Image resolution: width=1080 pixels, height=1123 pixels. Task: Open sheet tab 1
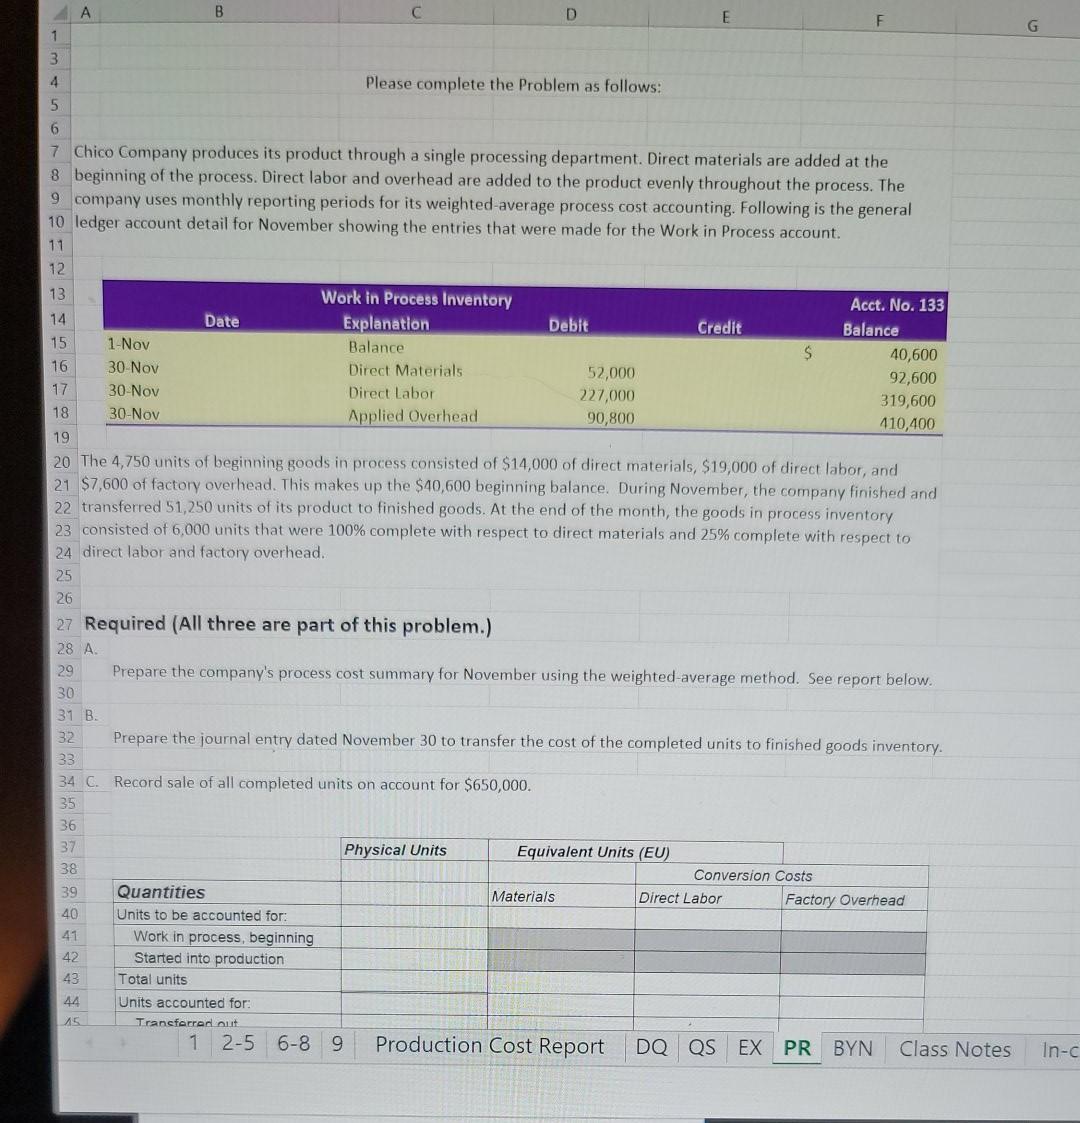[193, 1042]
